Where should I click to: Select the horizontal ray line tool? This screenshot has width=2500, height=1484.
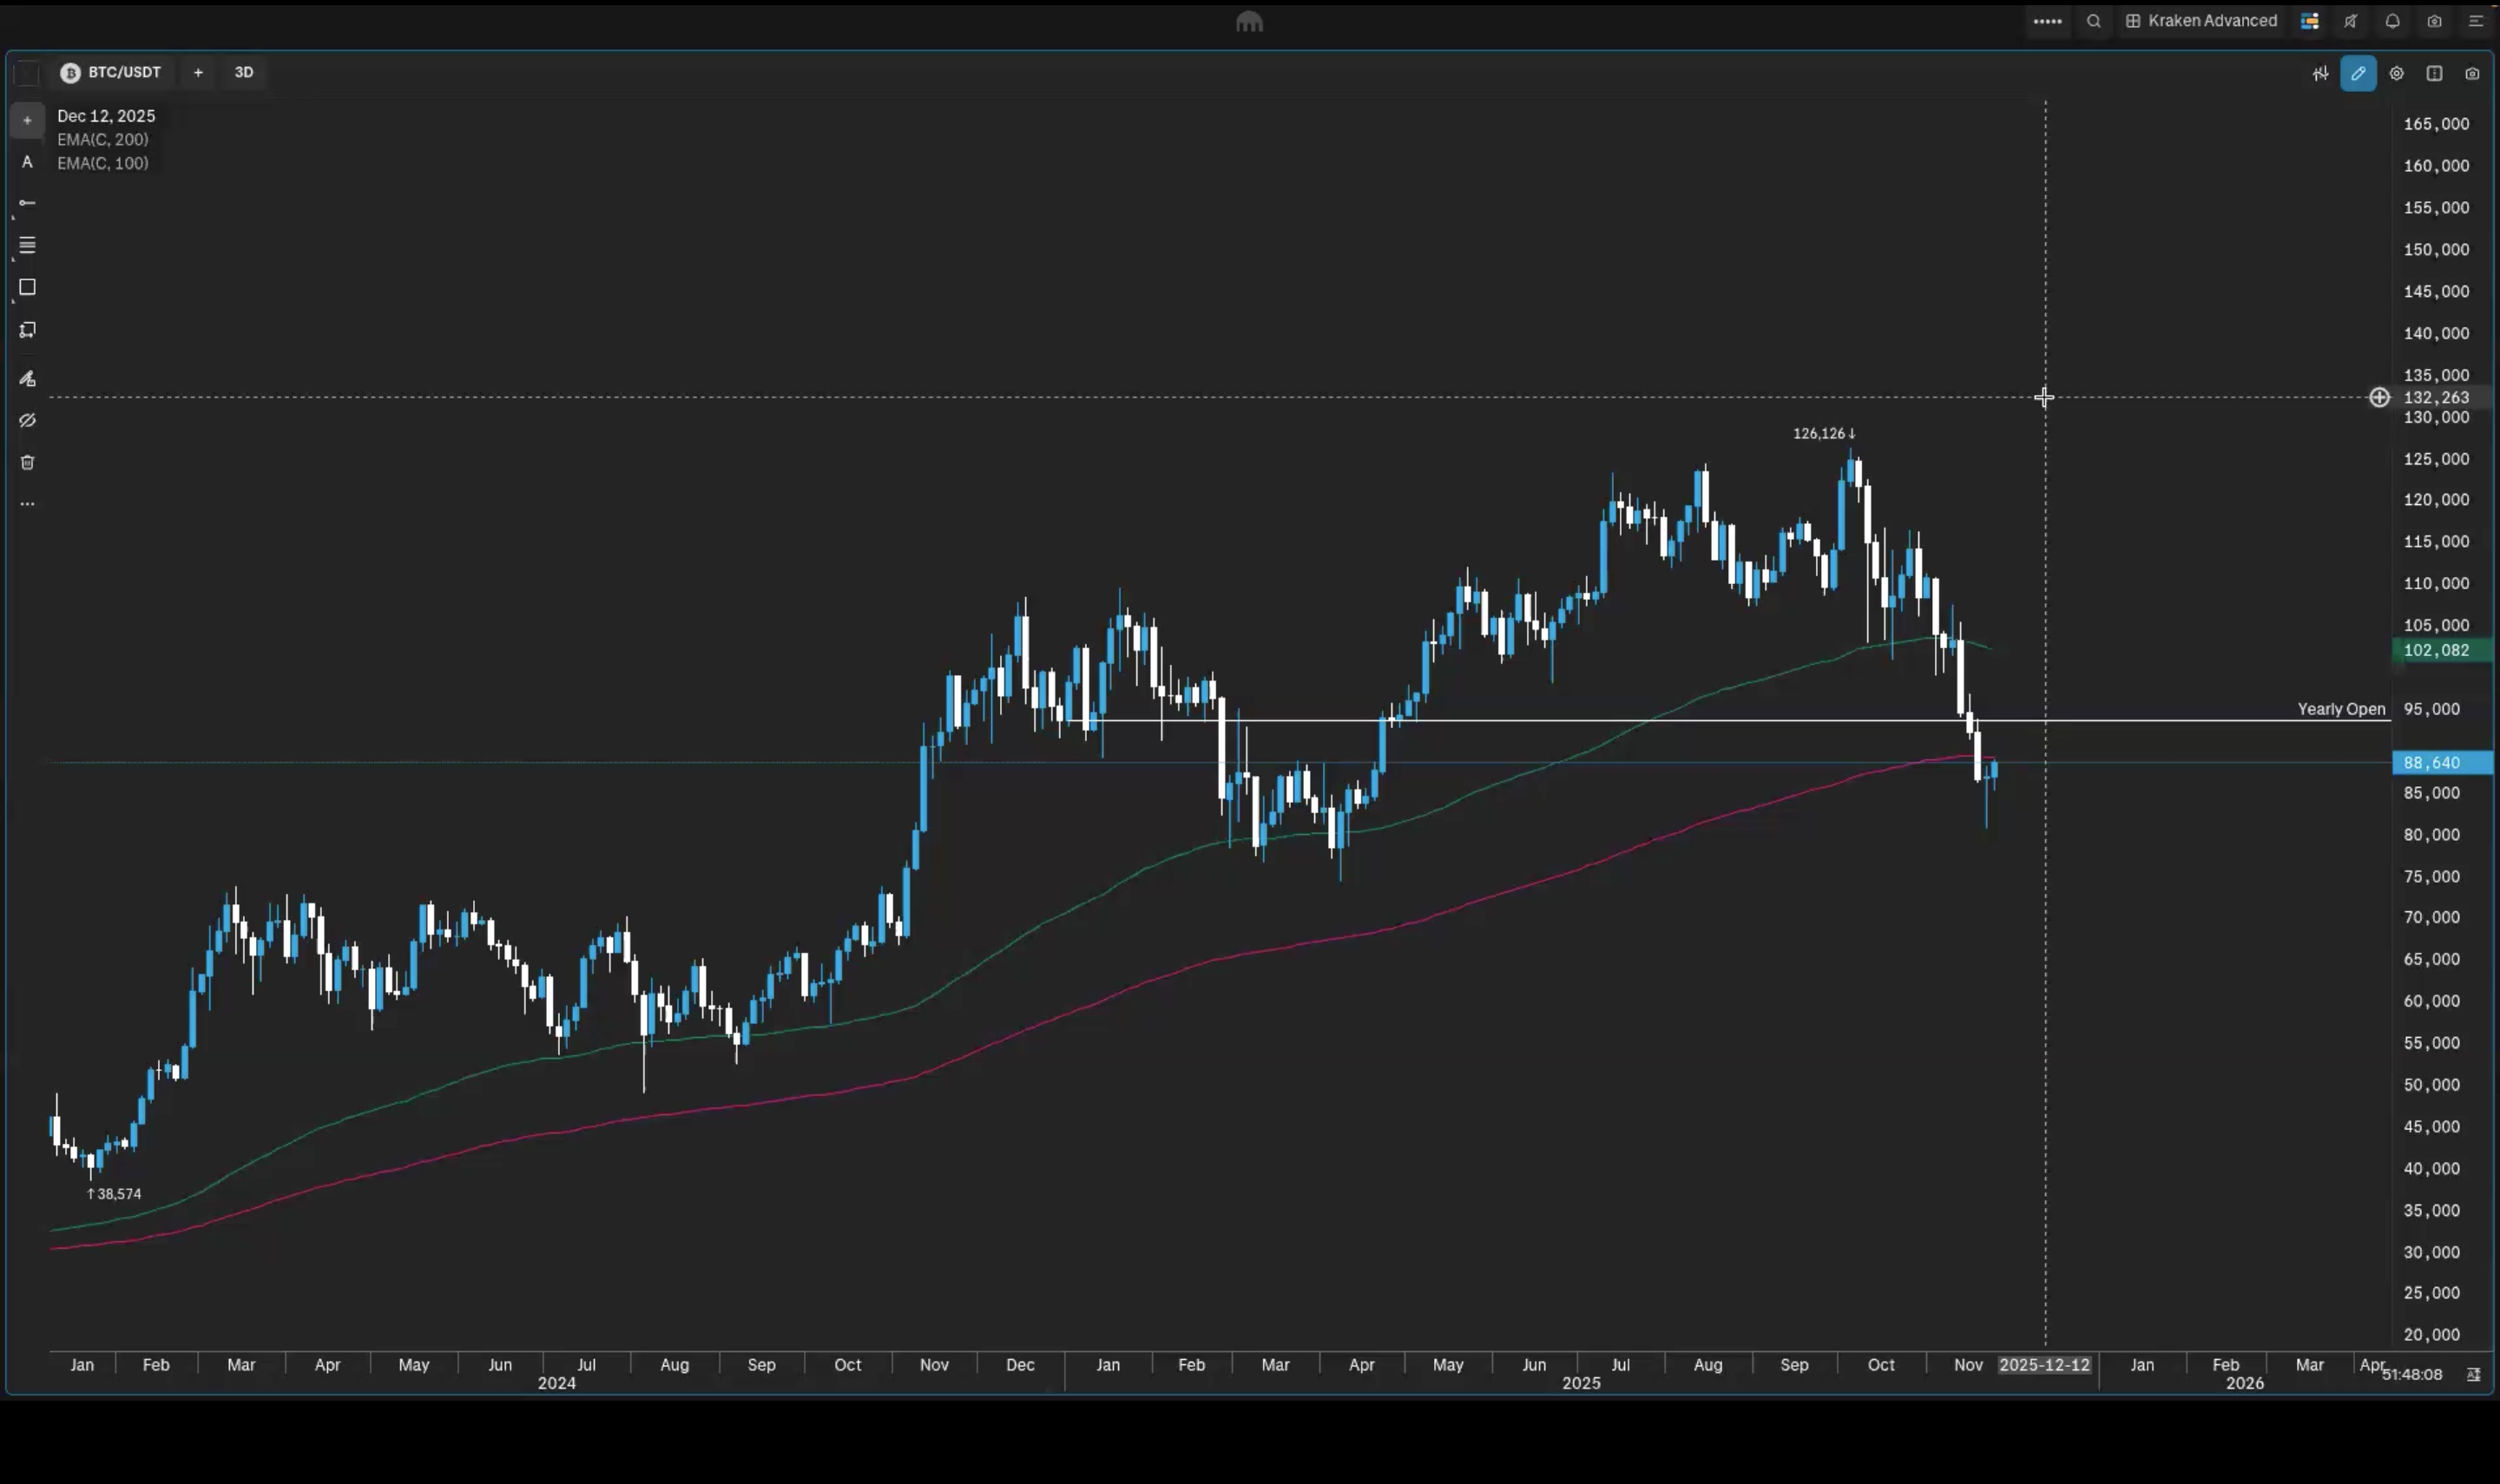pyautogui.click(x=27, y=204)
